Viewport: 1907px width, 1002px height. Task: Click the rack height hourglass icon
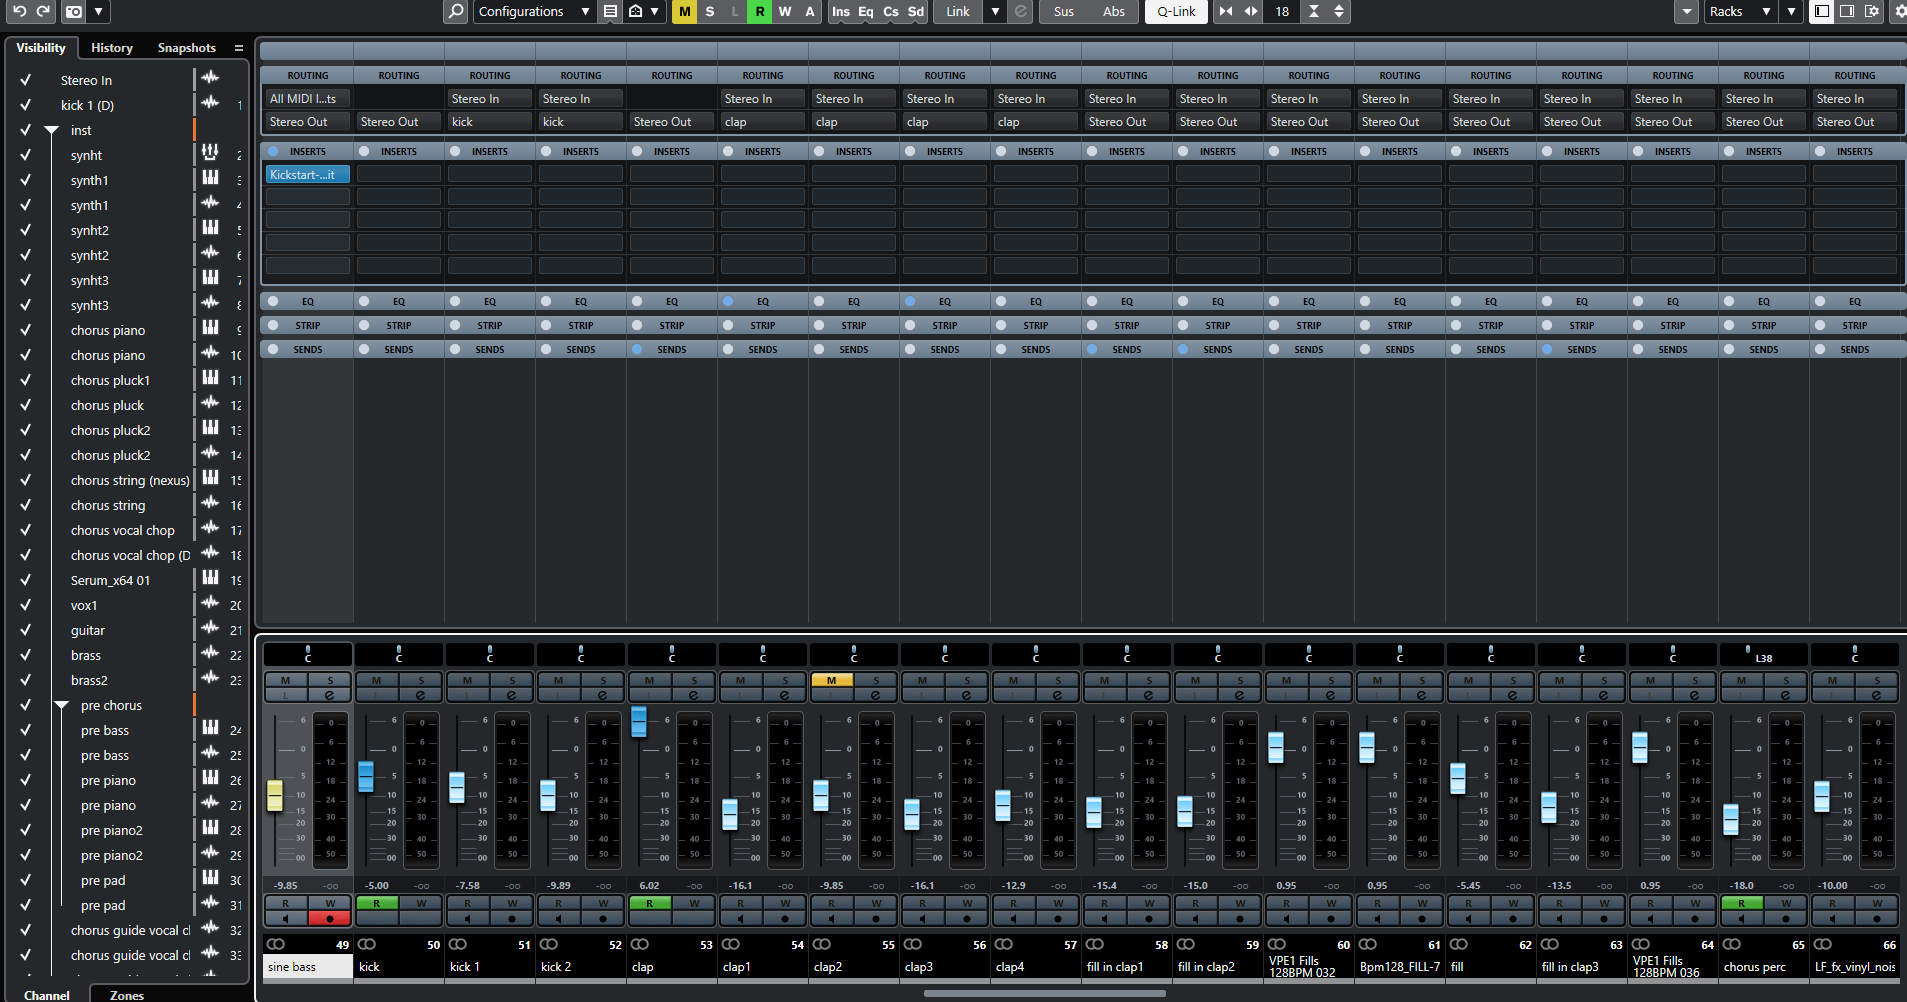point(1314,11)
